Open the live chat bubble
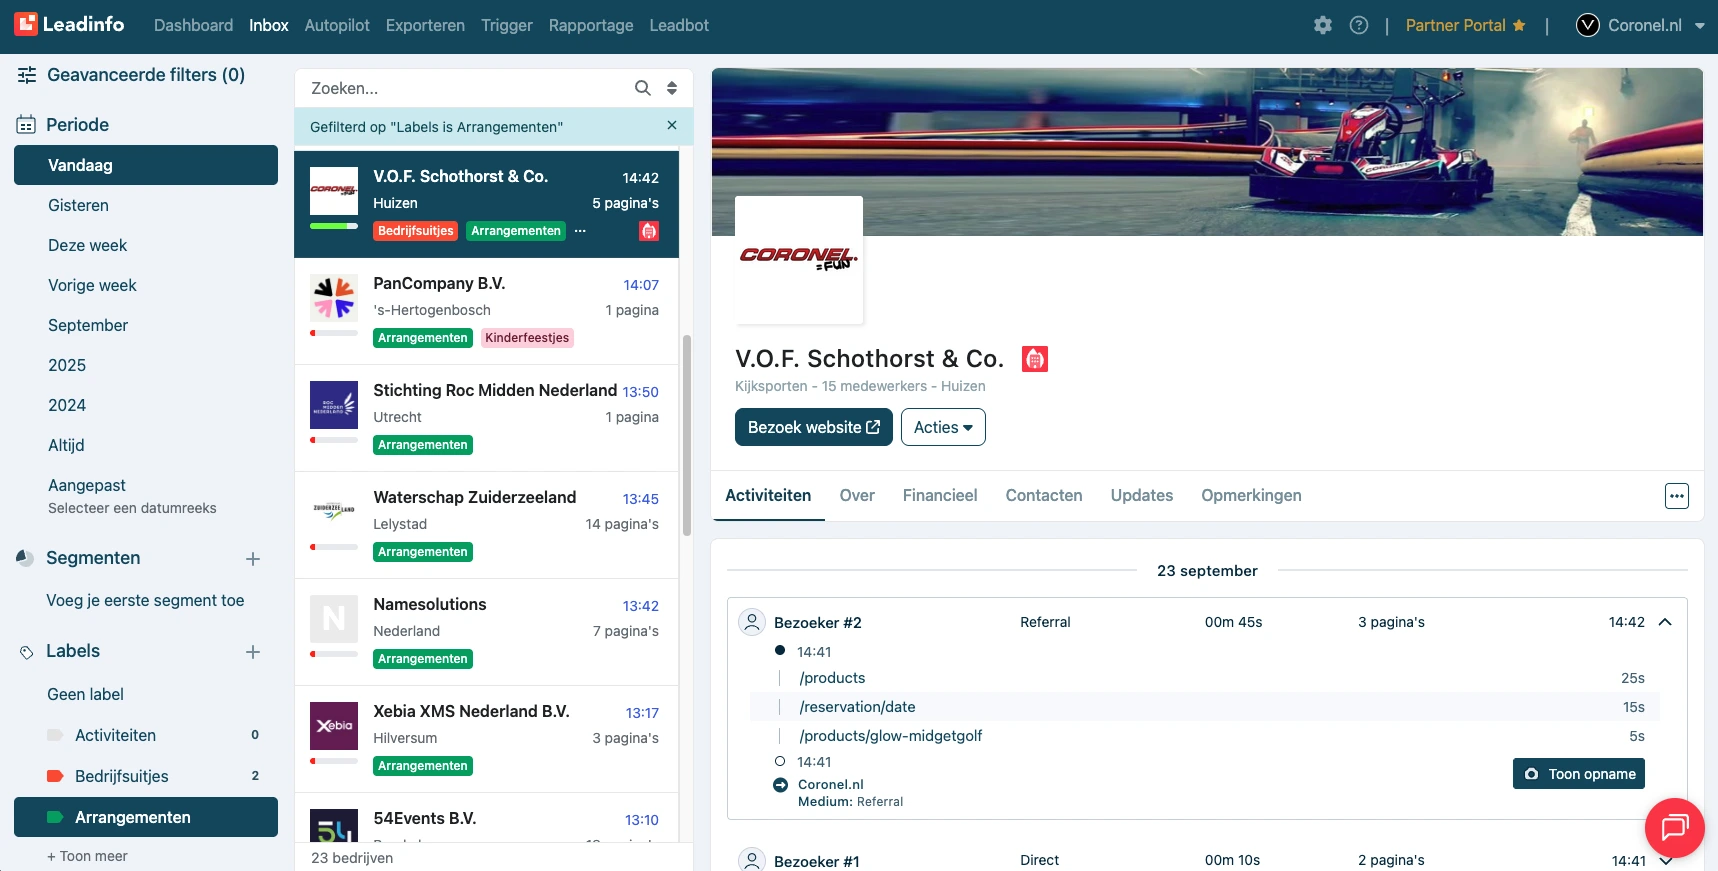This screenshot has width=1718, height=871. [x=1675, y=828]
